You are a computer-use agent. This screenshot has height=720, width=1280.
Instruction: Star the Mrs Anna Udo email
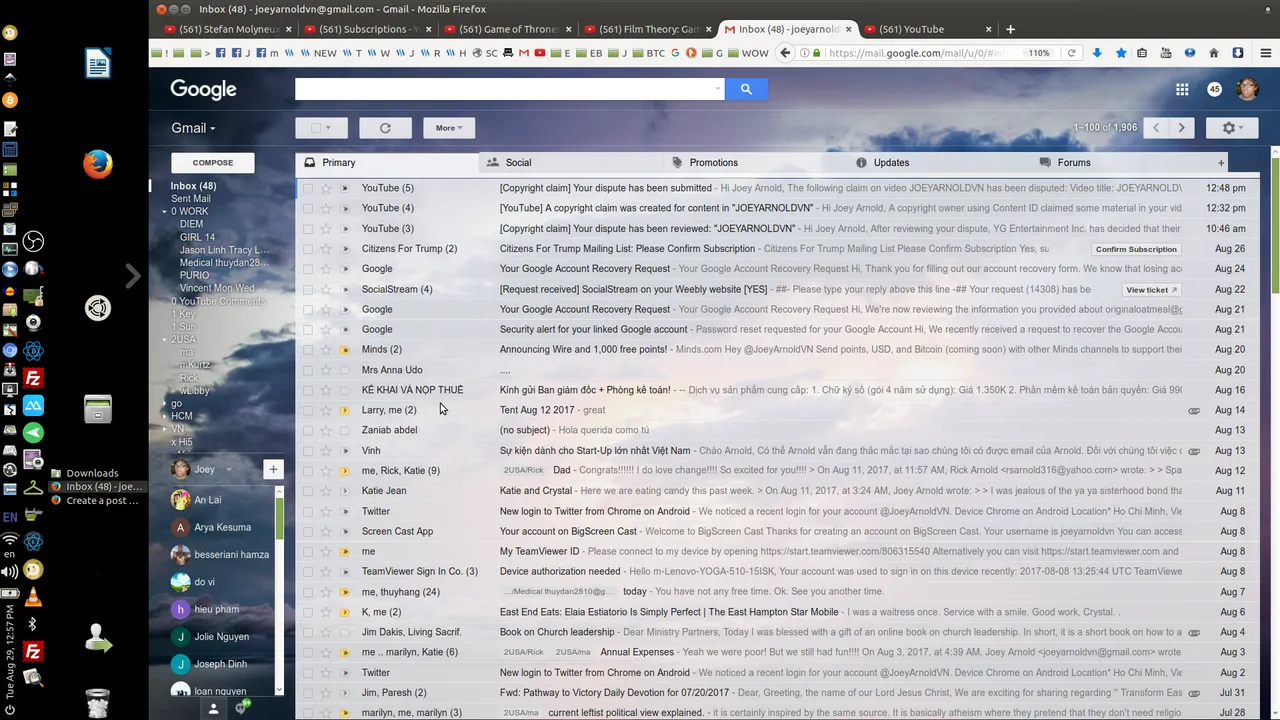point(326,370)
